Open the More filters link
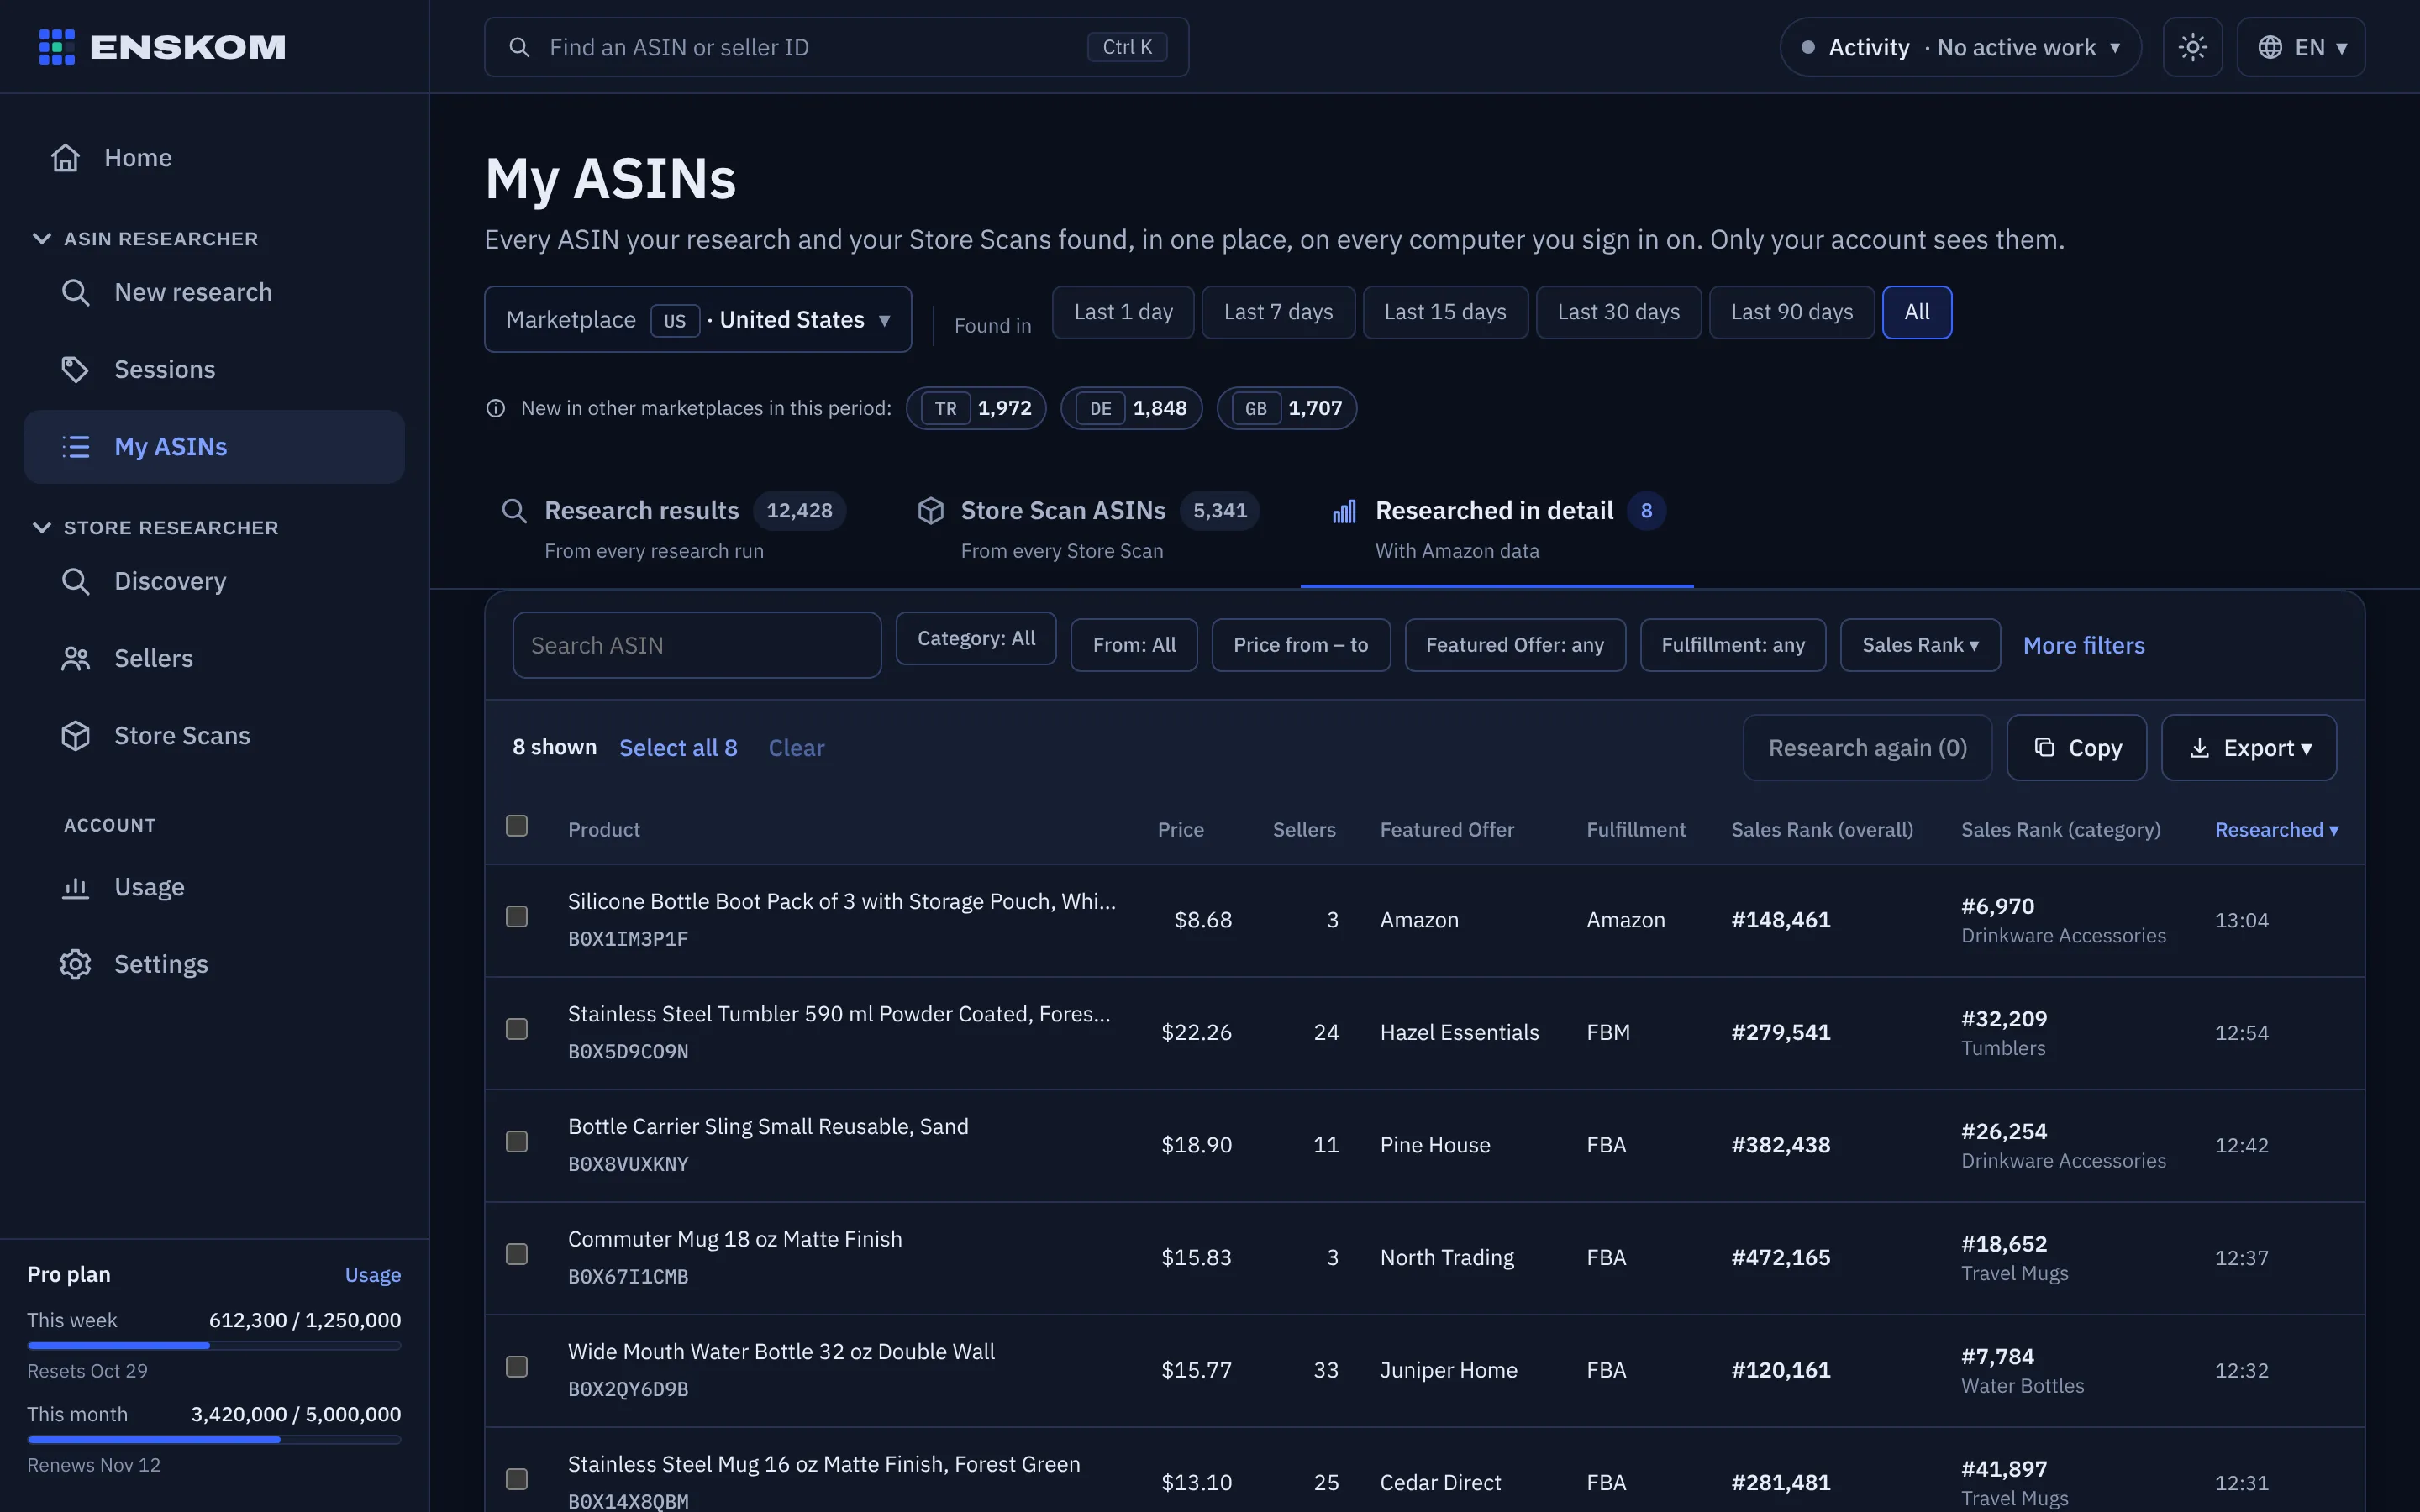This screenshot has height=1512, width=2420. 2084,645
